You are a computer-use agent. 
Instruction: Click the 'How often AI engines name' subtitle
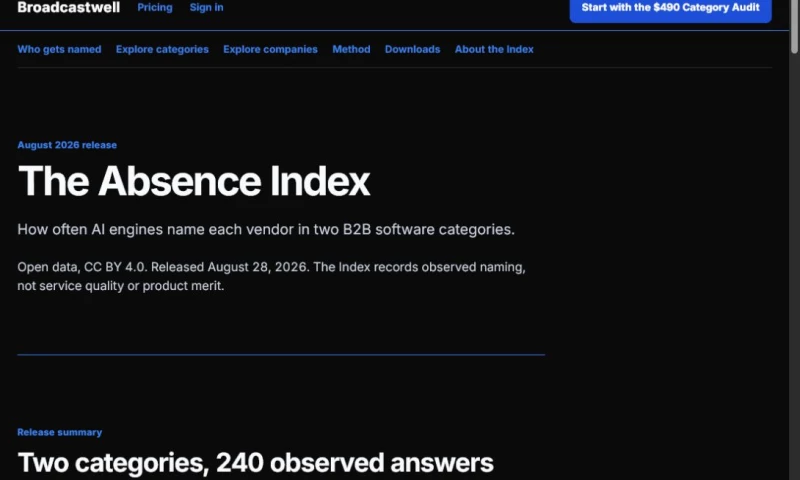pos(266,230)
